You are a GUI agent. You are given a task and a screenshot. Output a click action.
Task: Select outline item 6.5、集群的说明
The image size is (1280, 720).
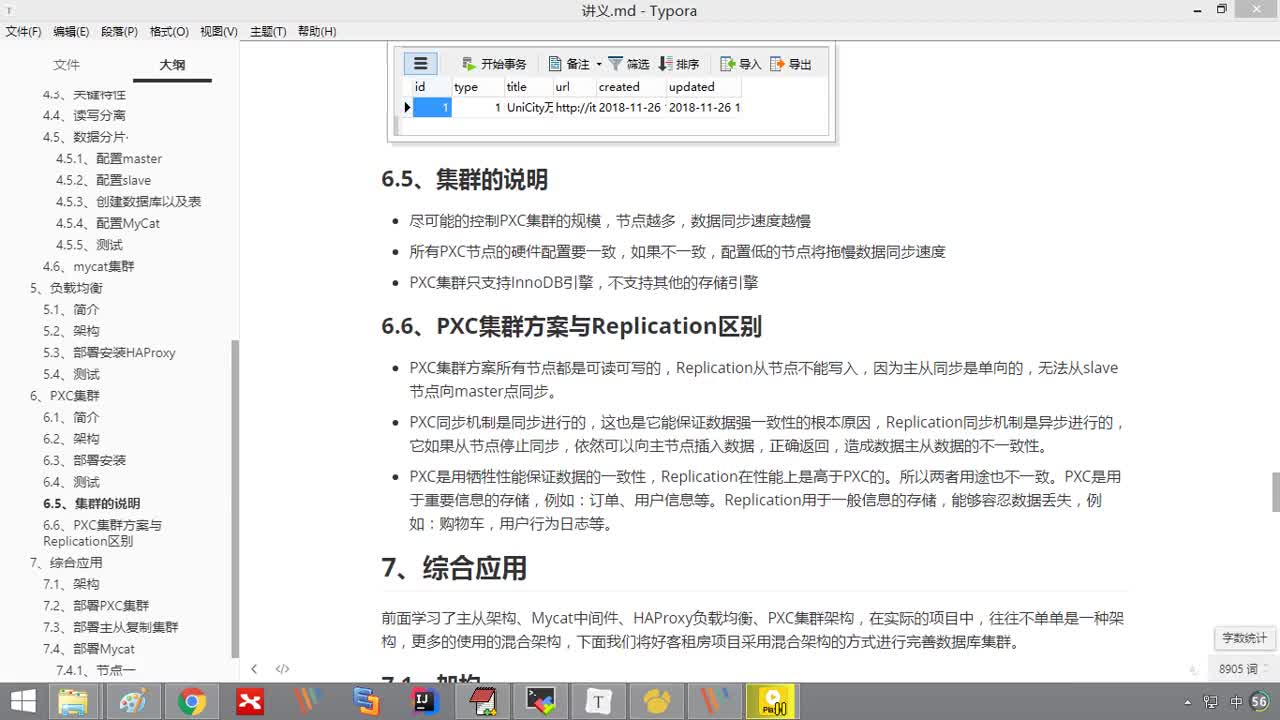[x=92, y=503]
